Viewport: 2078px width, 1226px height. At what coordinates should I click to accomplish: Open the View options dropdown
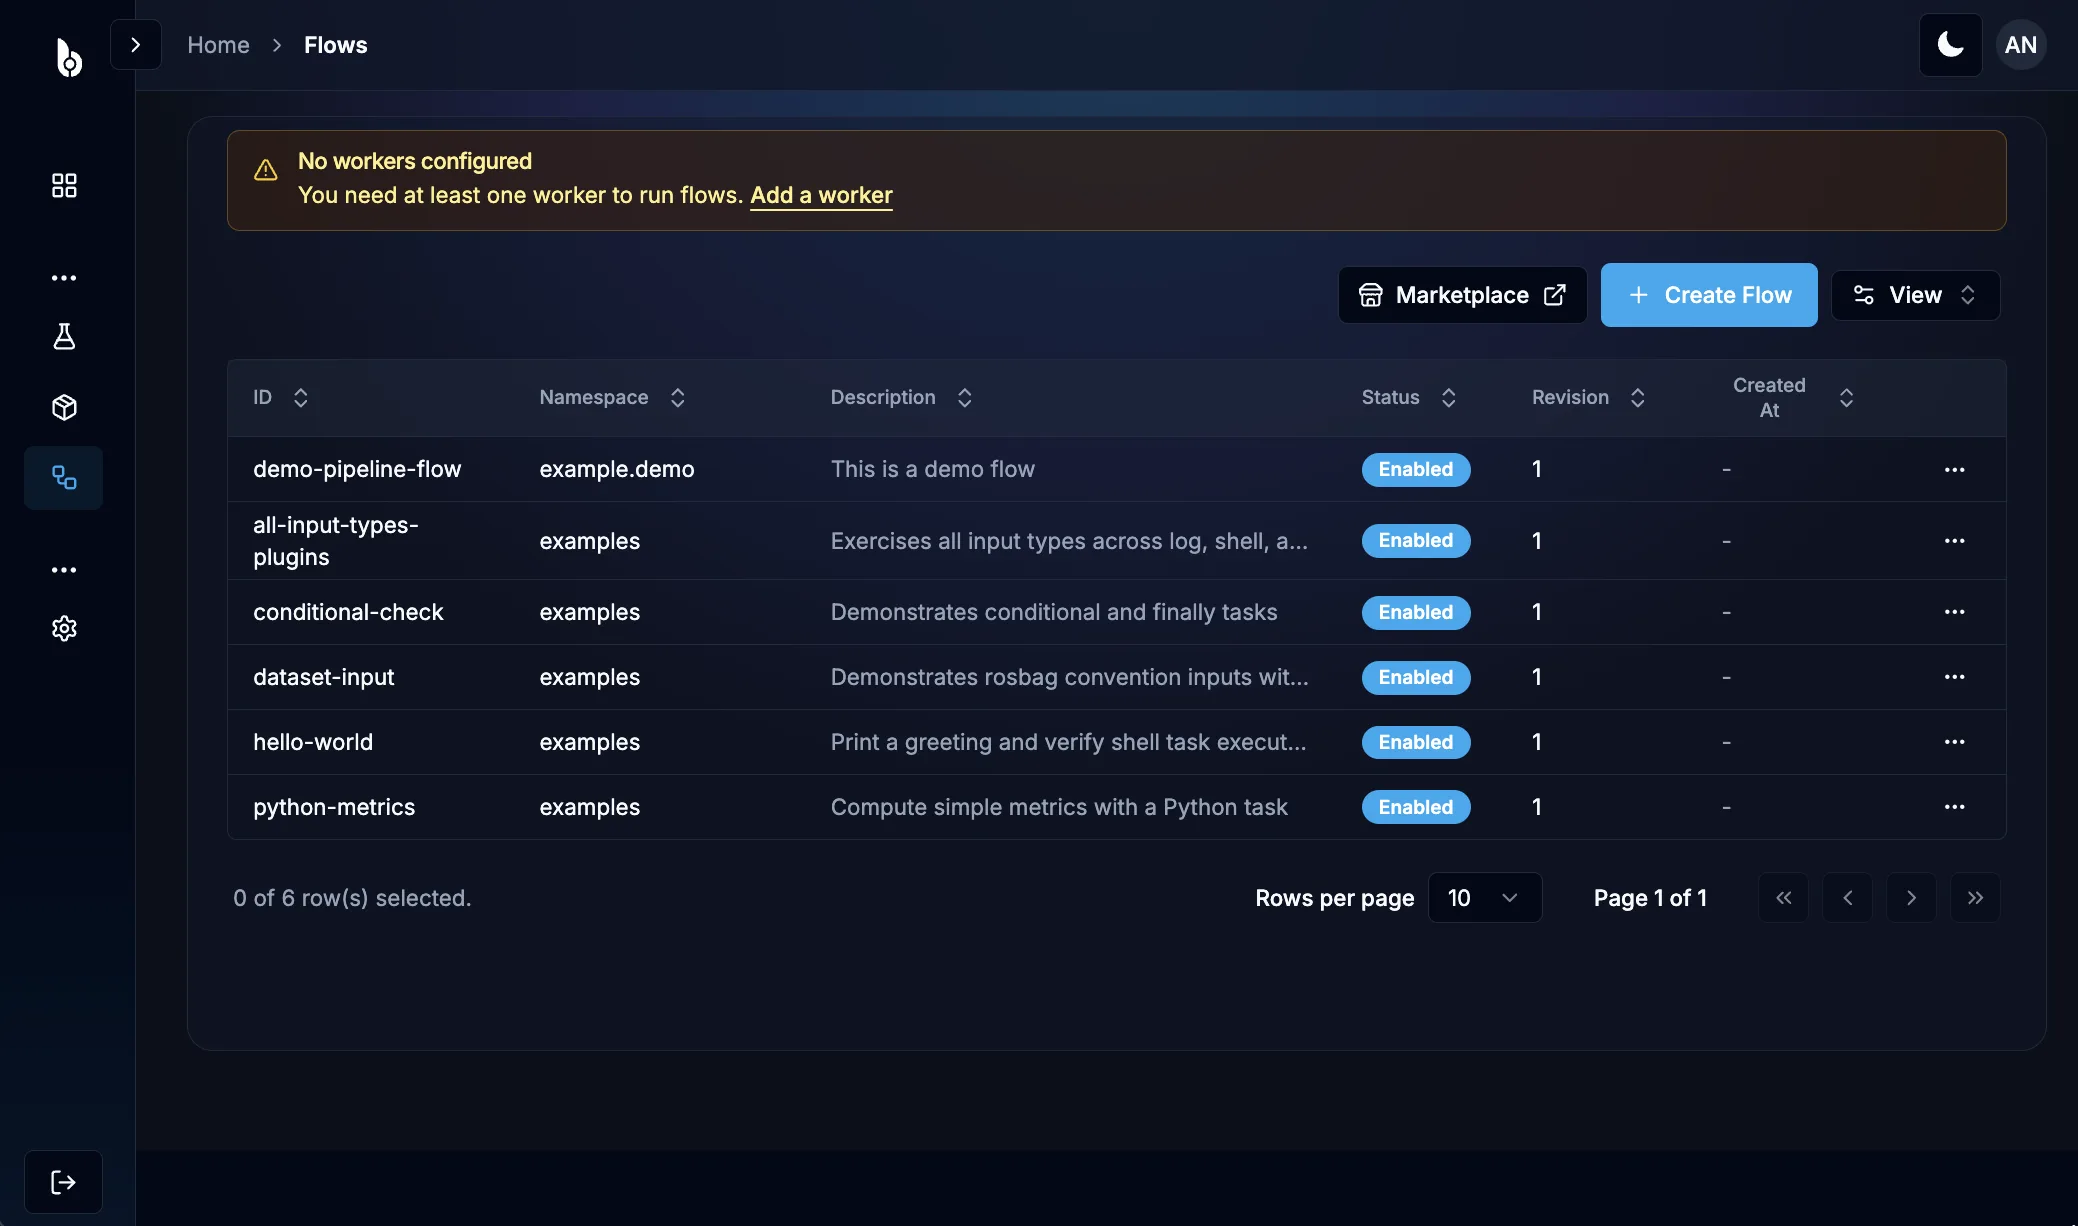click(1915, 295)
